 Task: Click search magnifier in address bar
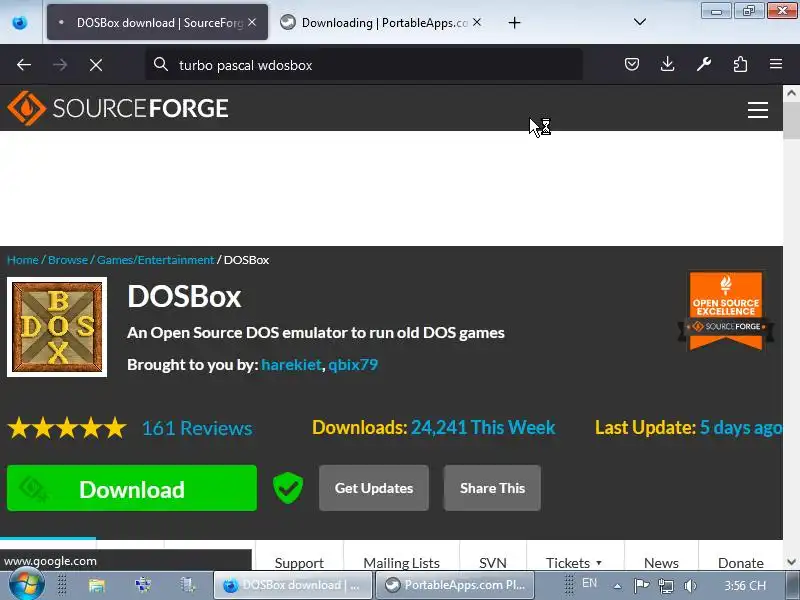coord(161,64)
